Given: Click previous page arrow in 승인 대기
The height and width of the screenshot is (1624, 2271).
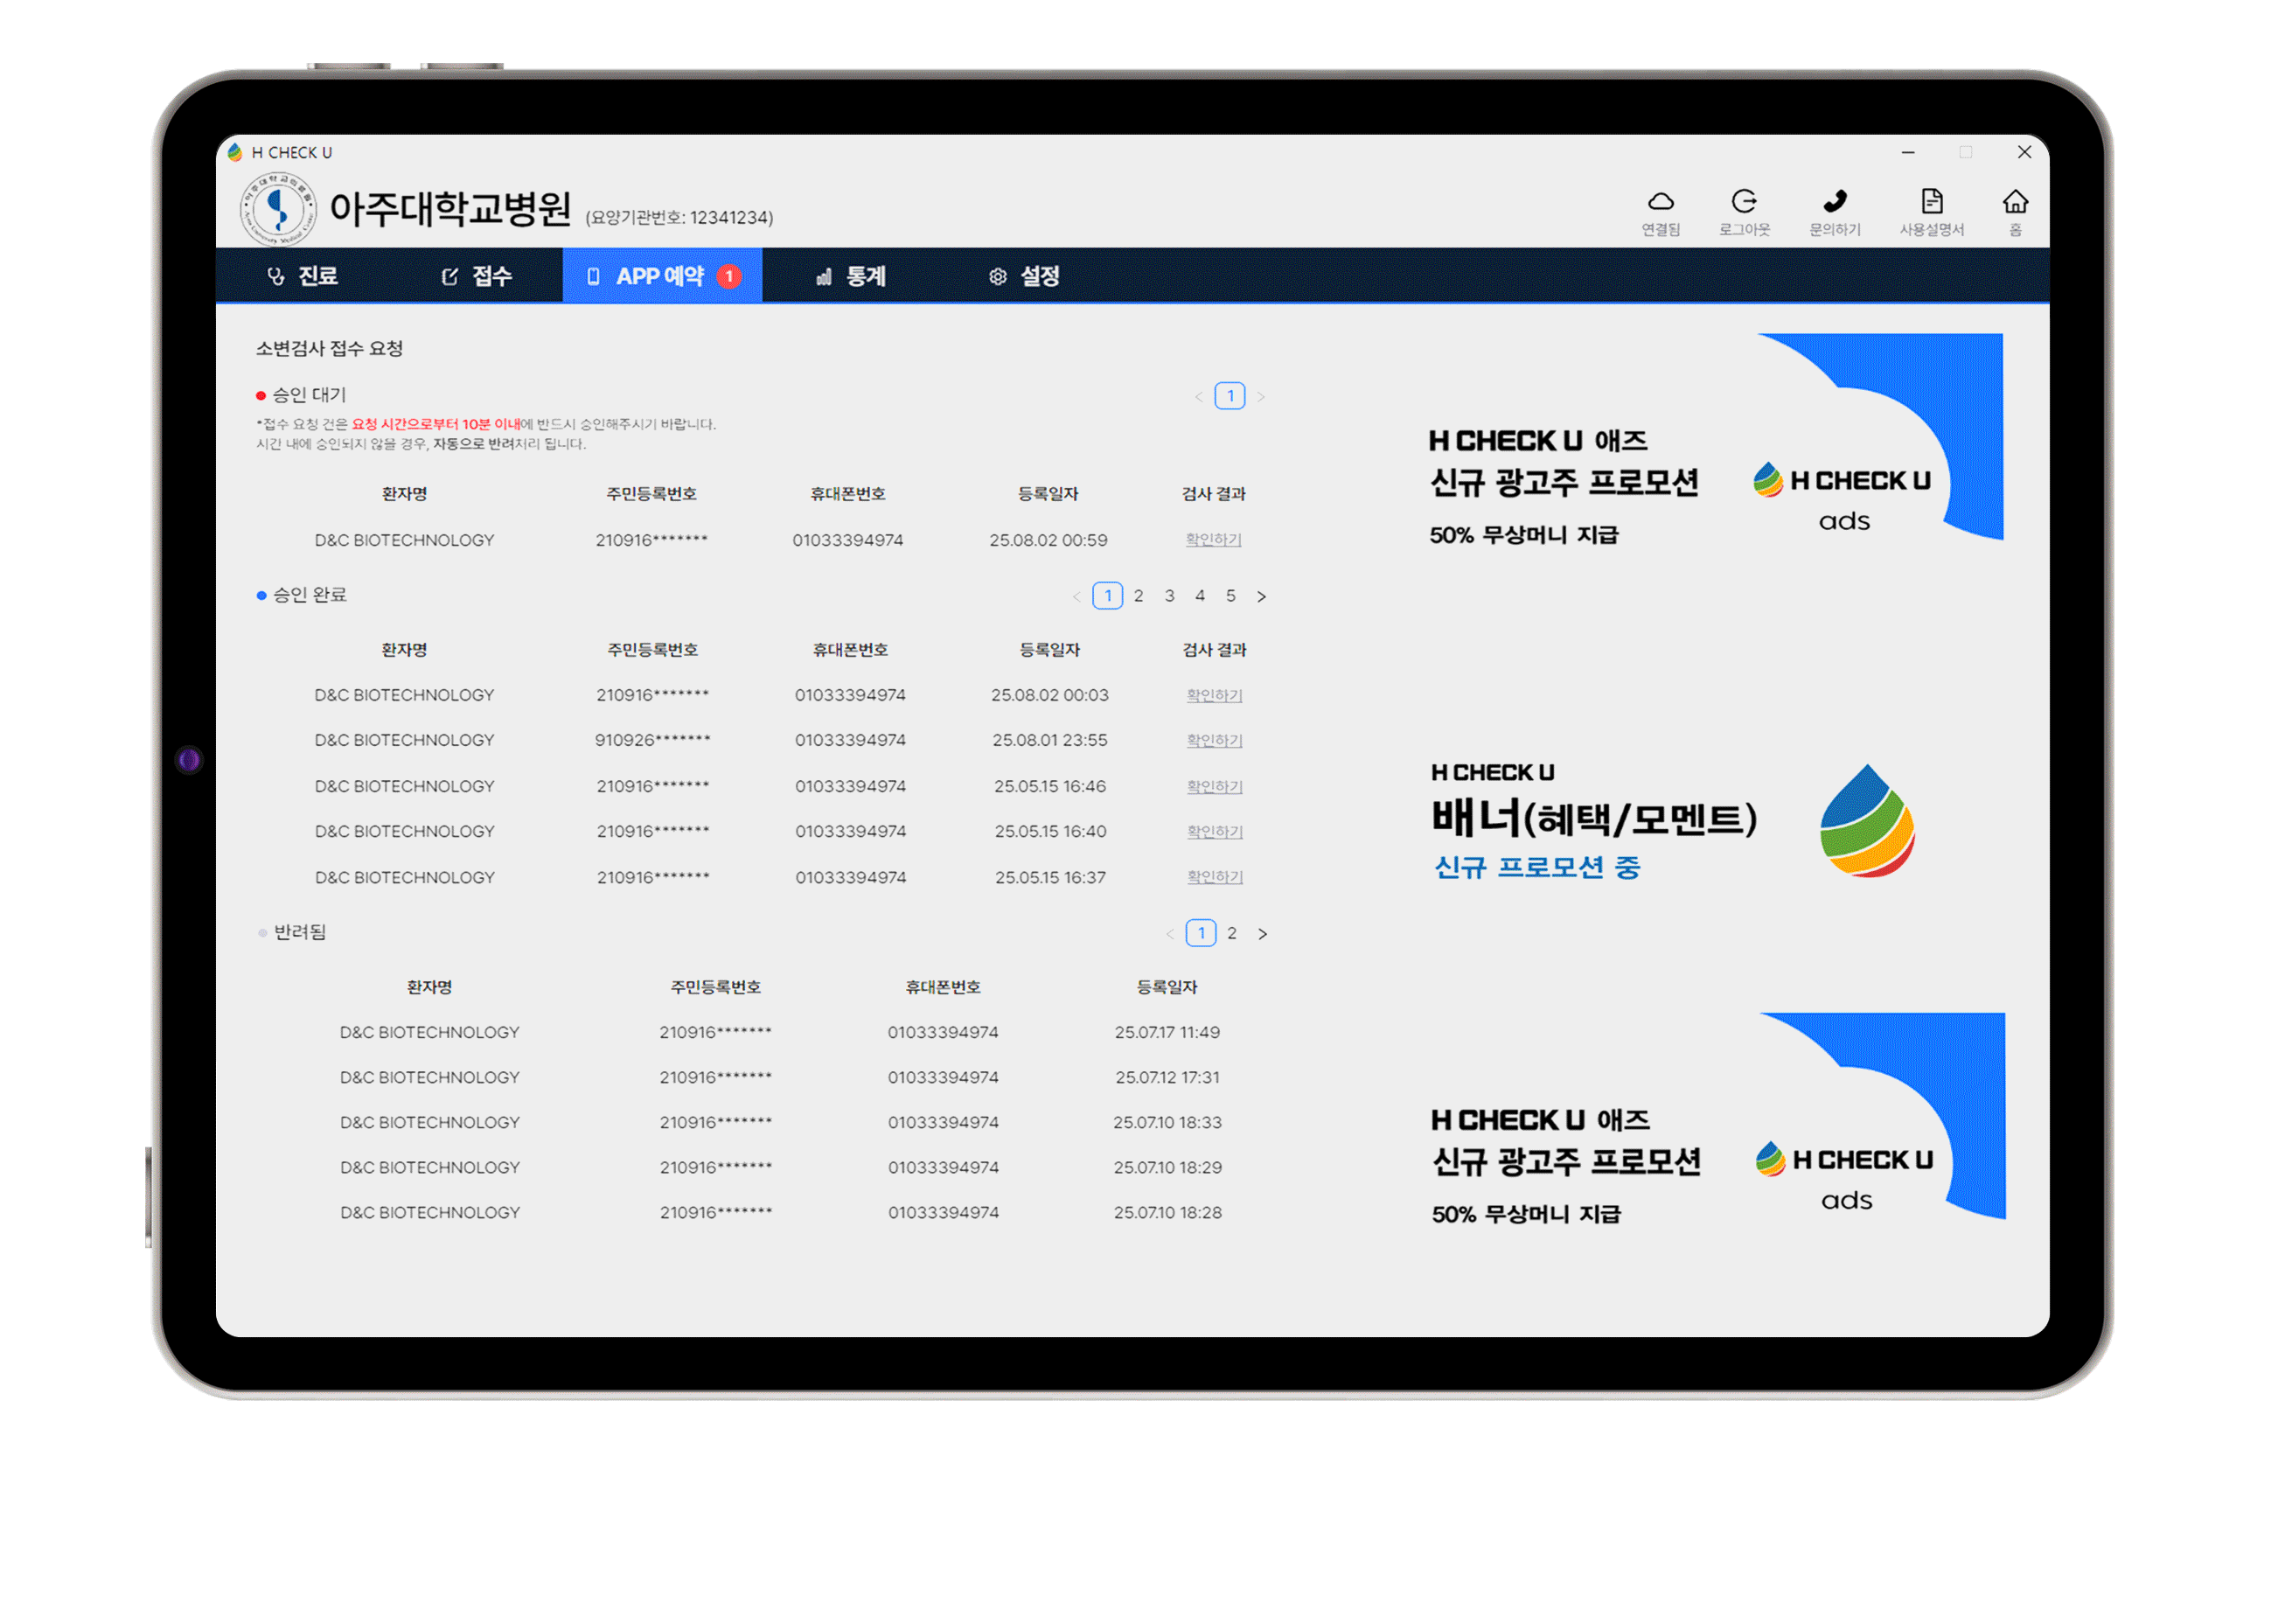Looking at the screenshot, I should pos(1198,397).
